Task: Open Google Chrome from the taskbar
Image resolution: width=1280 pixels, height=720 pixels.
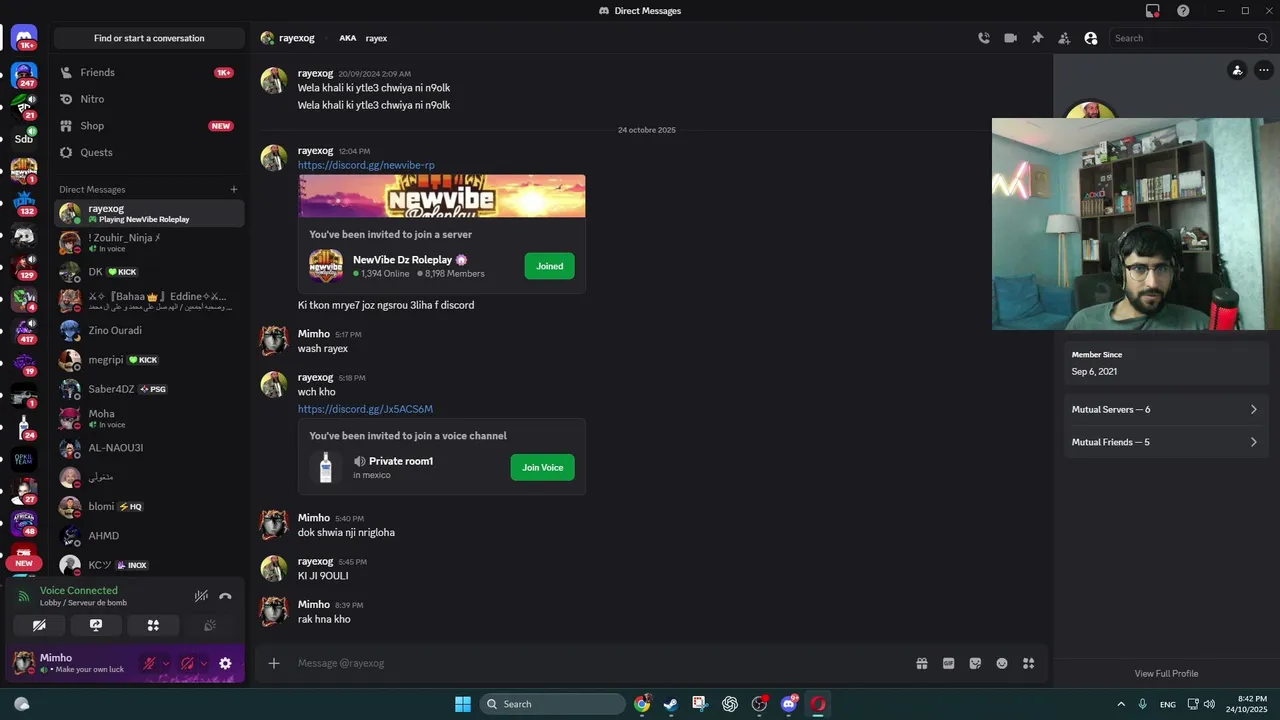Action: [x=642, y=704]
